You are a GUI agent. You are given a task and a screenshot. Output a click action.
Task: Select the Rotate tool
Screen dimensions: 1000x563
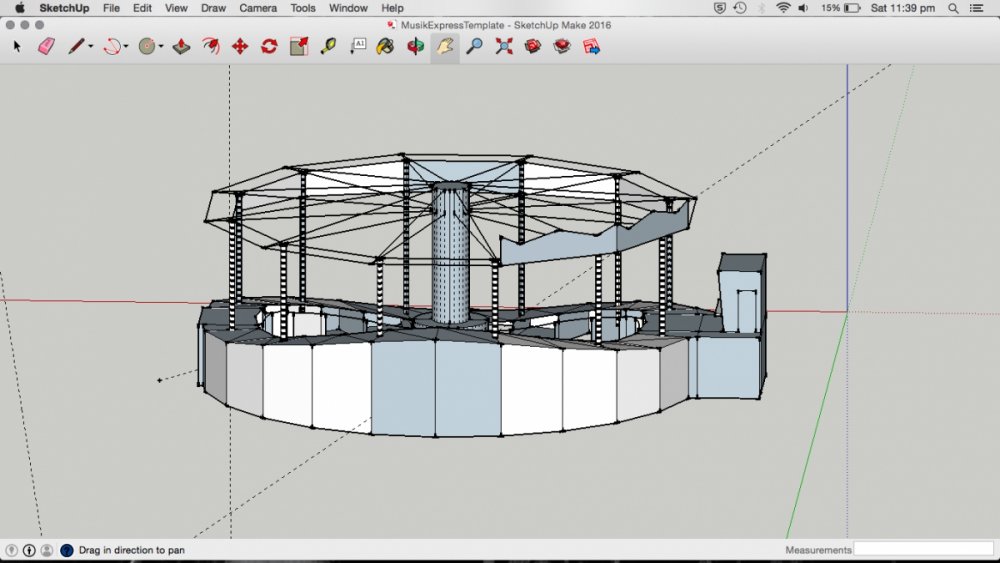click(x=269, y=46)
